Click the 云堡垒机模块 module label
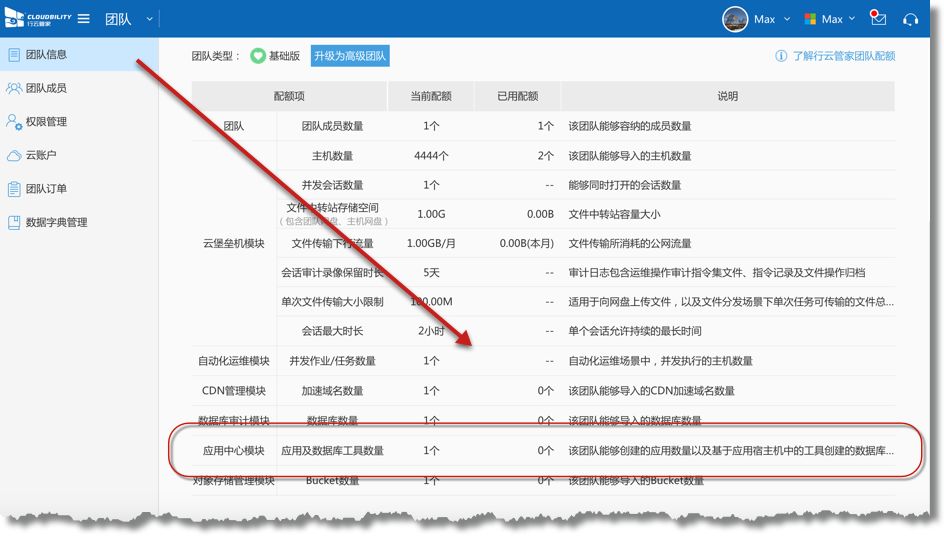 point(234,243)
